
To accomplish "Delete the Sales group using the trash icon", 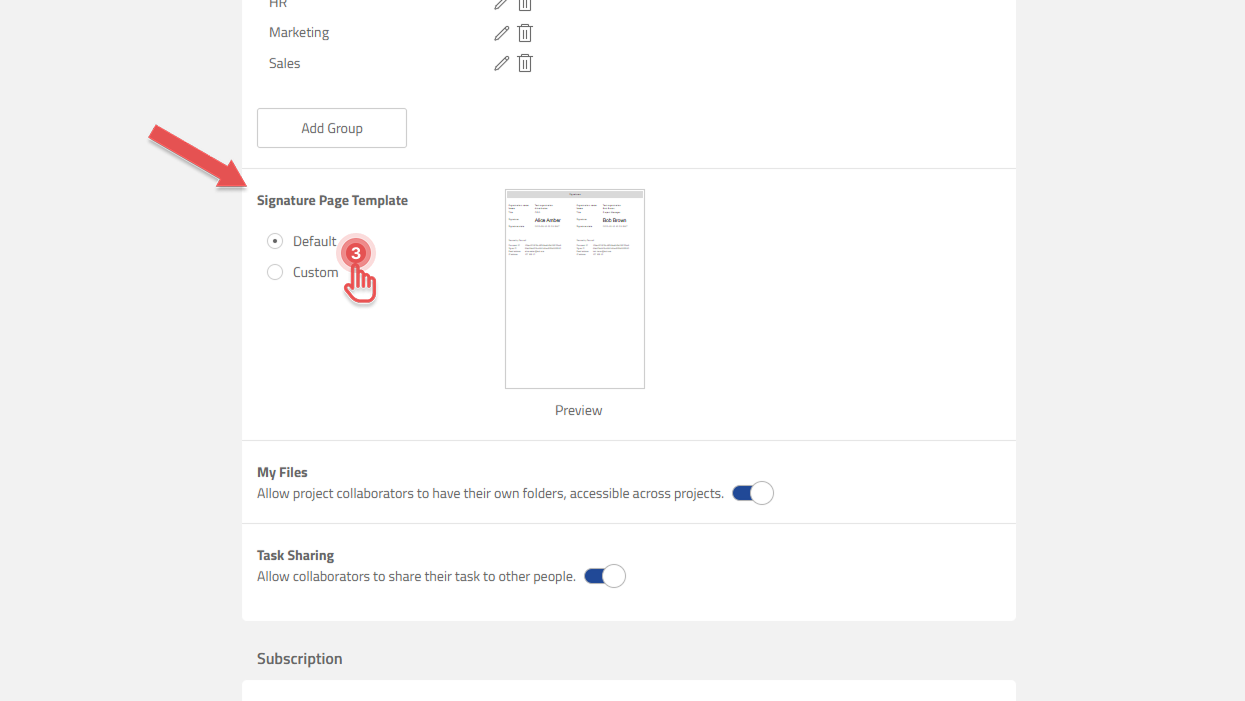I will coord(525,63).
